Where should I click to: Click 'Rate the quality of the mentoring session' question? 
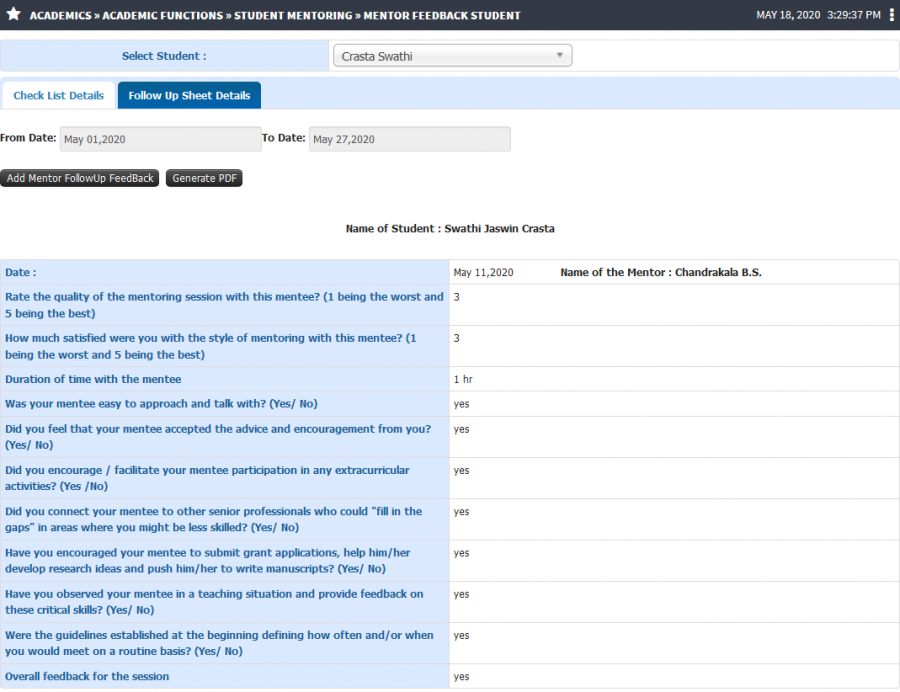[224, 305]
